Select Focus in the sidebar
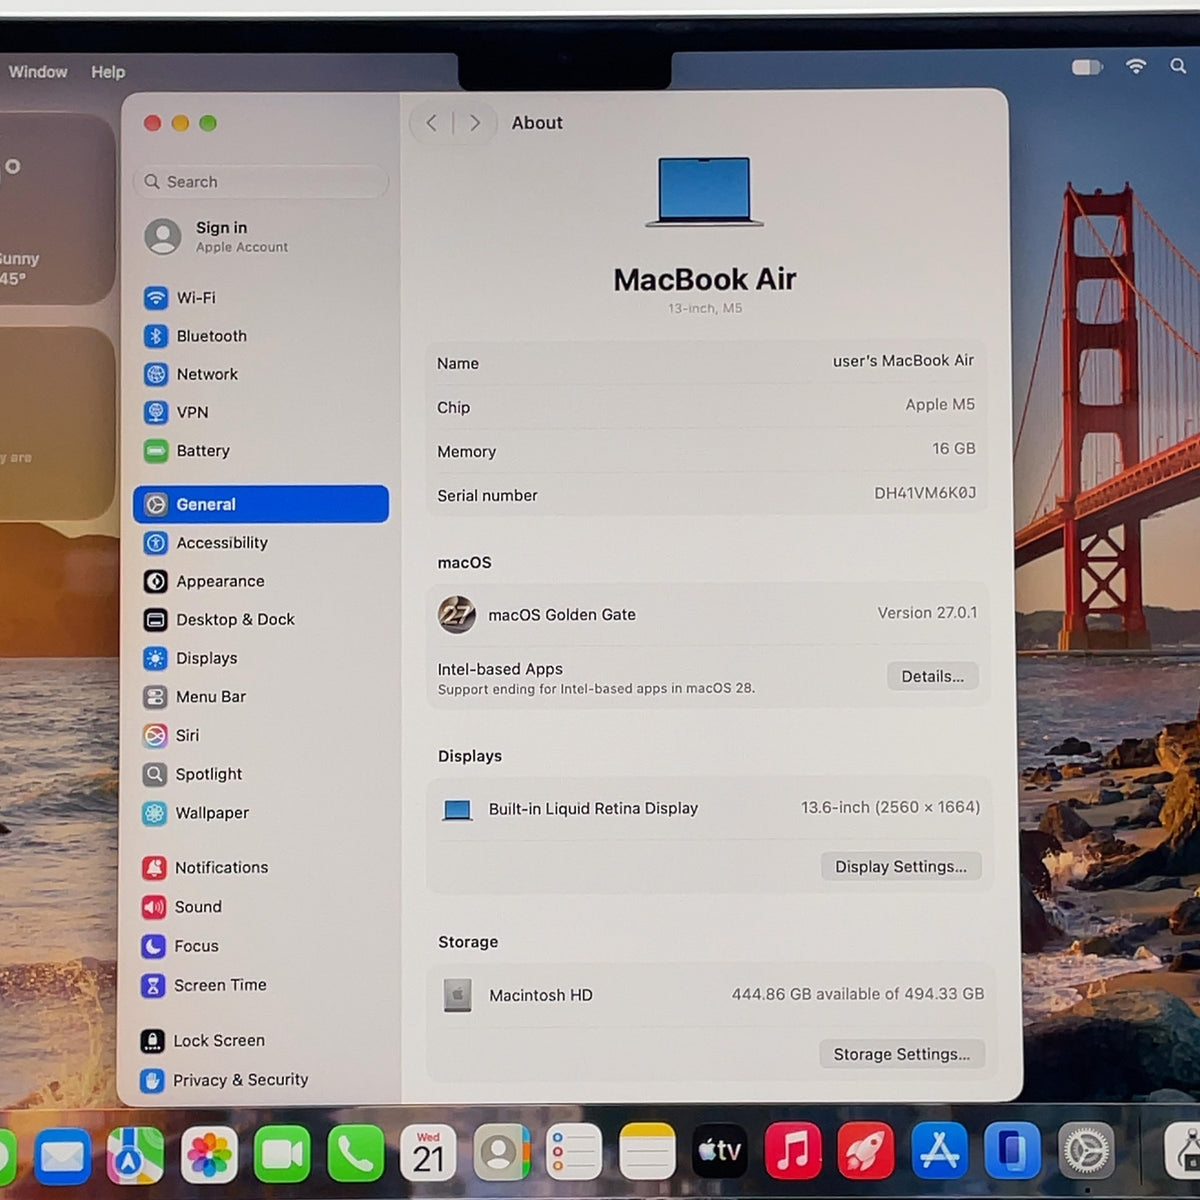This screenshot has height=1200, width=1200. pos(260,946)
